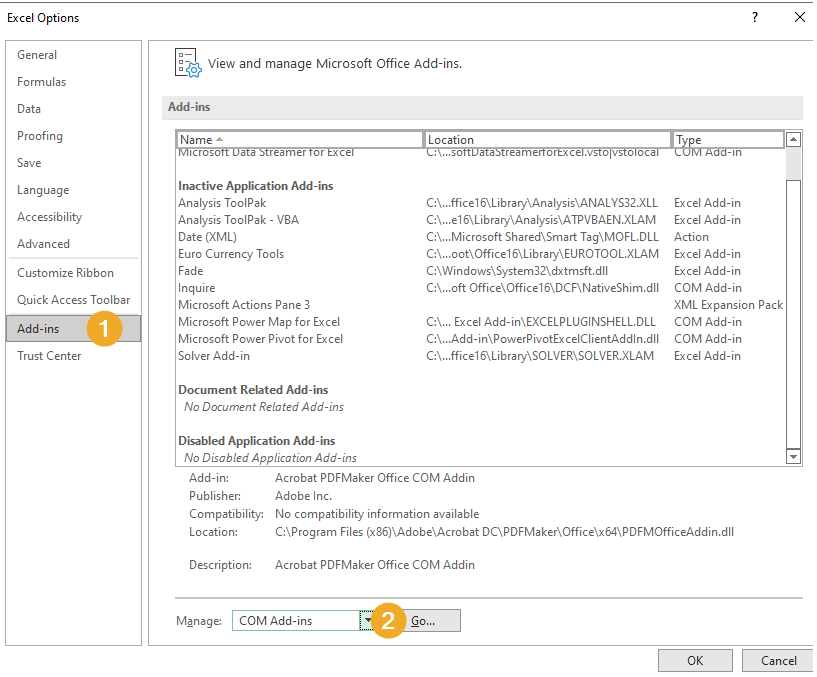The width and height of the screenshot is (817, 677).
Task: Select the Euro Currency Tools add-in
Action: [231, 253]
